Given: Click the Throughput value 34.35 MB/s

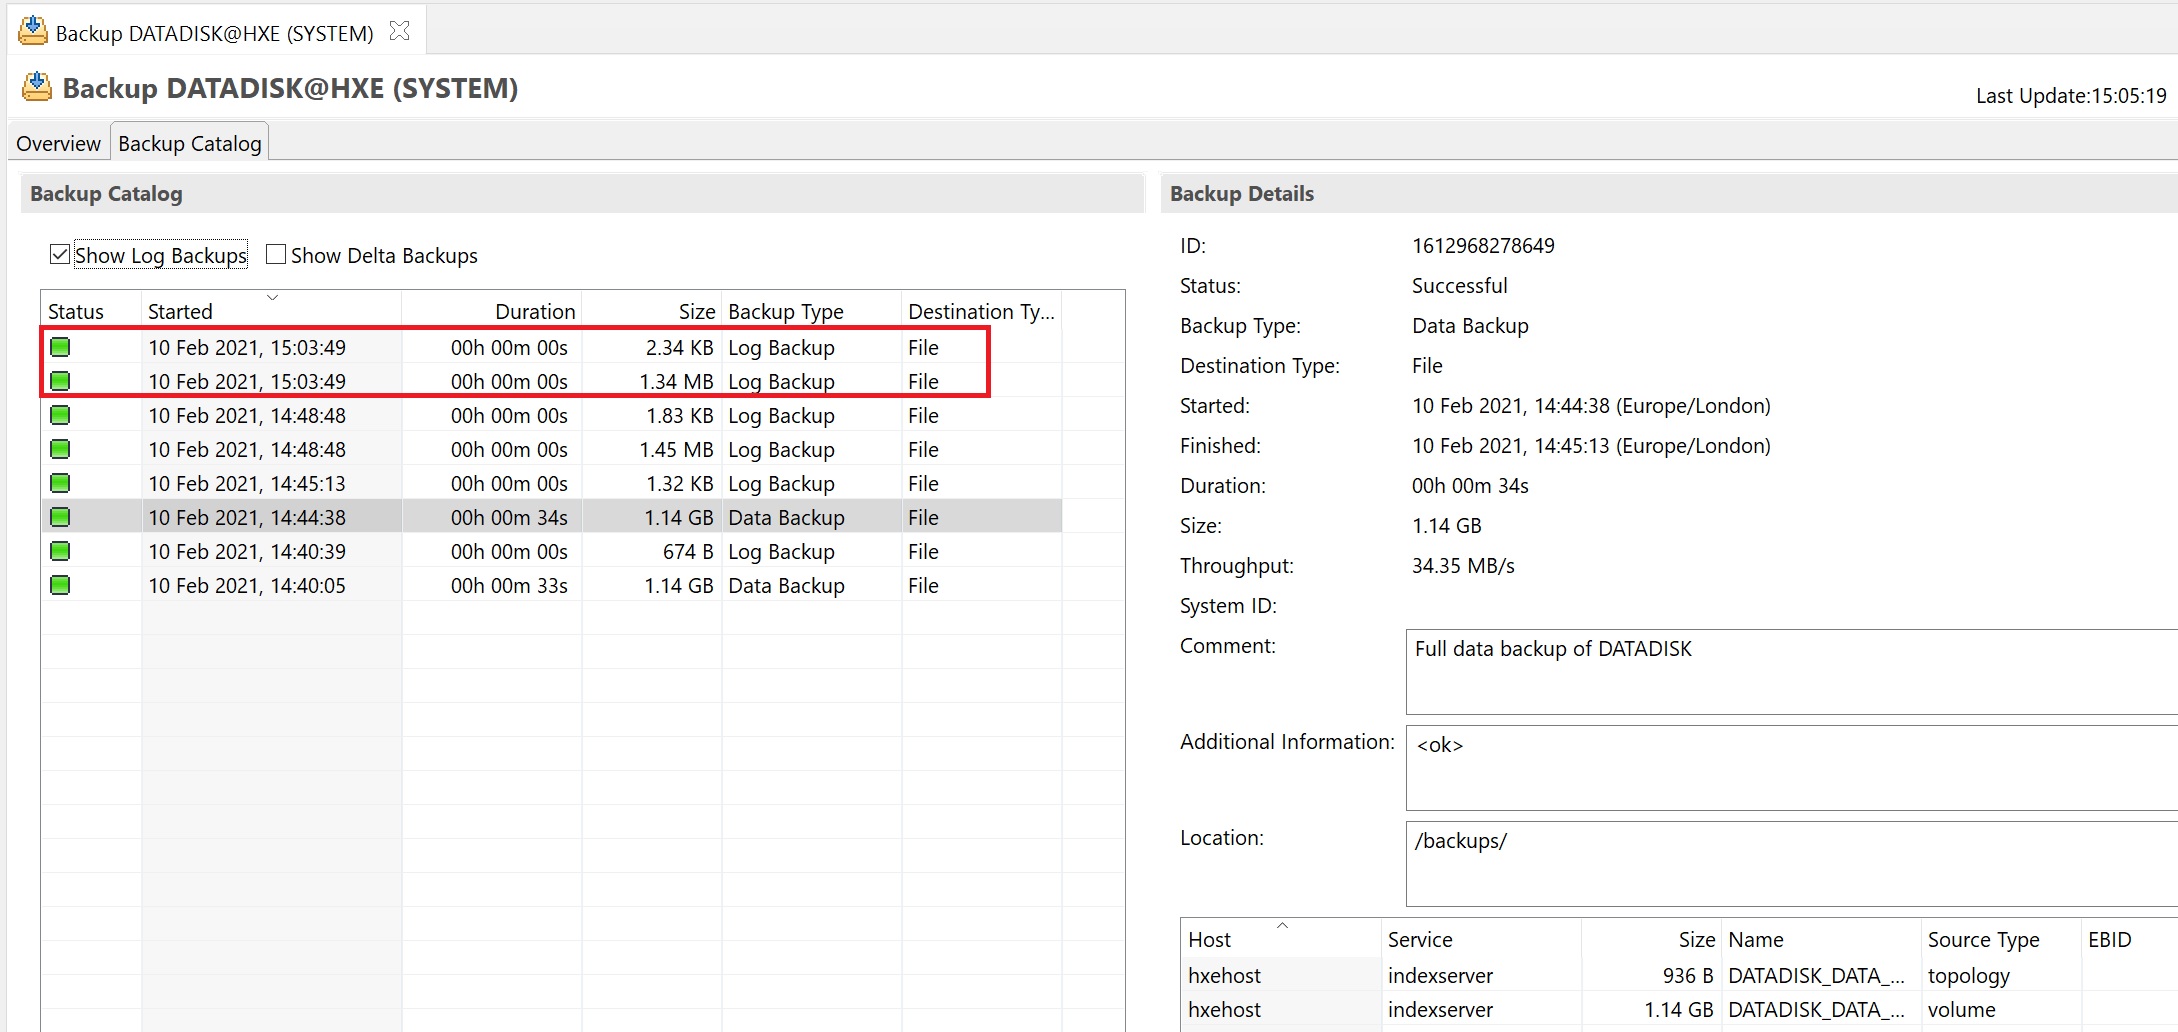Looking at the screenshot, I should point(1463,565).
